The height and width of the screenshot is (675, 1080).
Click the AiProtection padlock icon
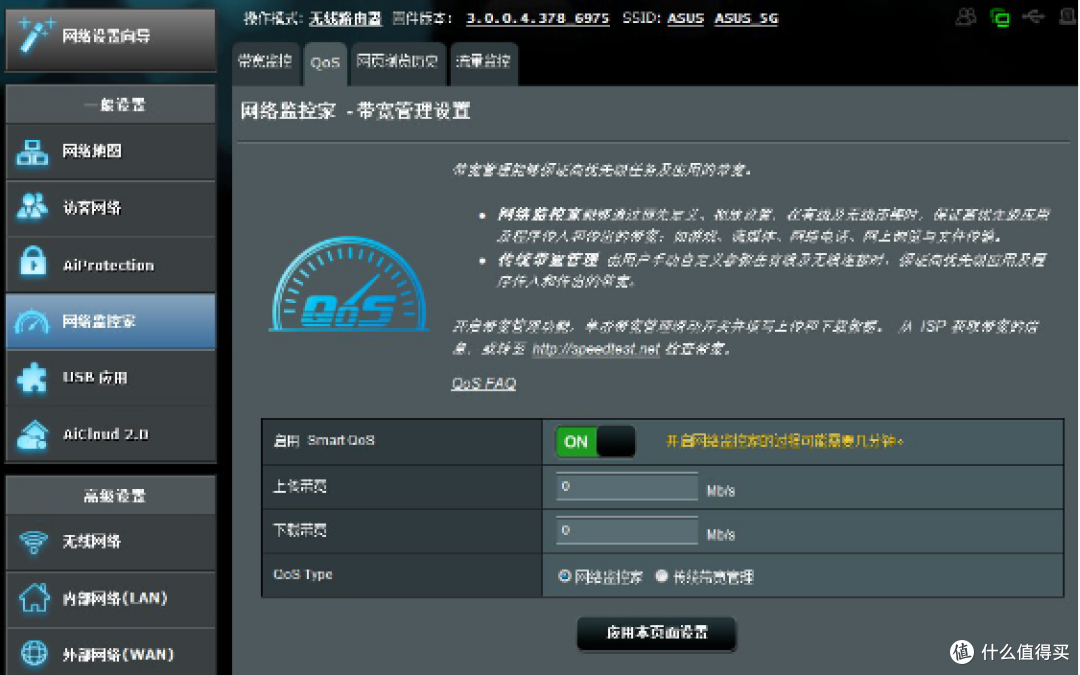point(32,262)
